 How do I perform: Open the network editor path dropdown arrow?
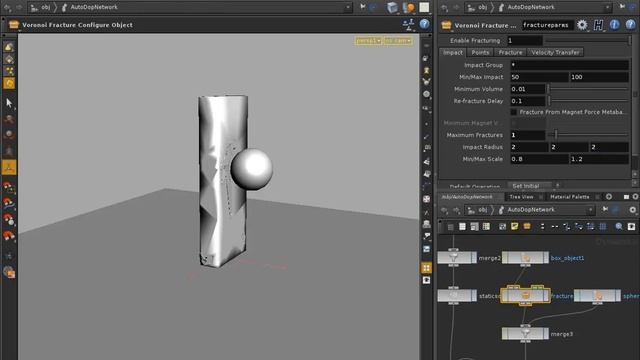[x=590, y=210]
